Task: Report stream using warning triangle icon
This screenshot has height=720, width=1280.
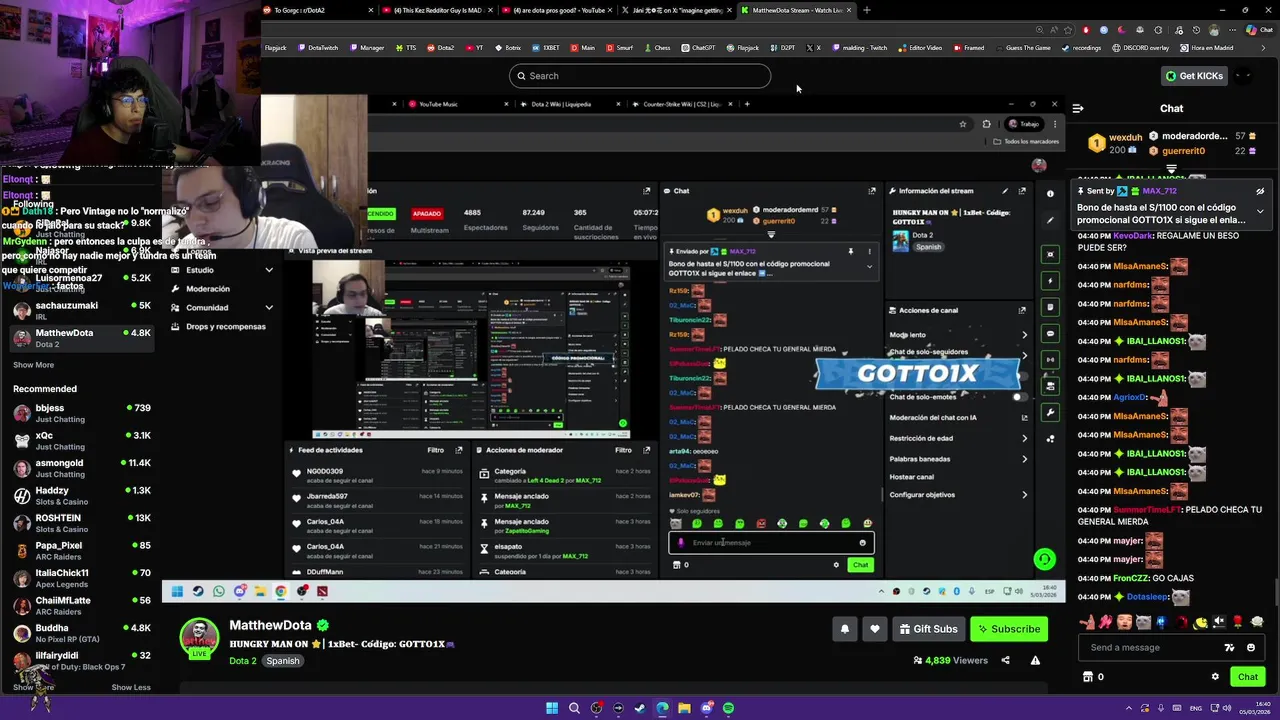Action: pyautogui.click(x=1035, y=660)
